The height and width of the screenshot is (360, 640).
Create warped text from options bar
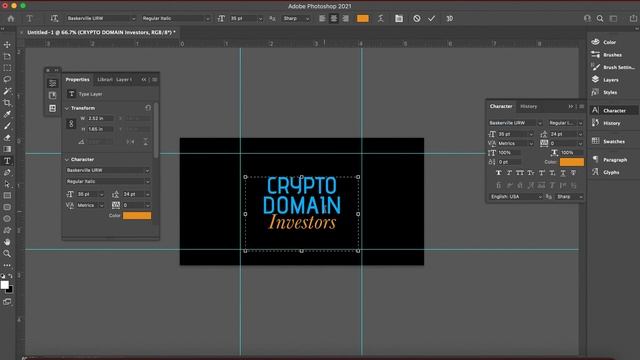[380, 18]
